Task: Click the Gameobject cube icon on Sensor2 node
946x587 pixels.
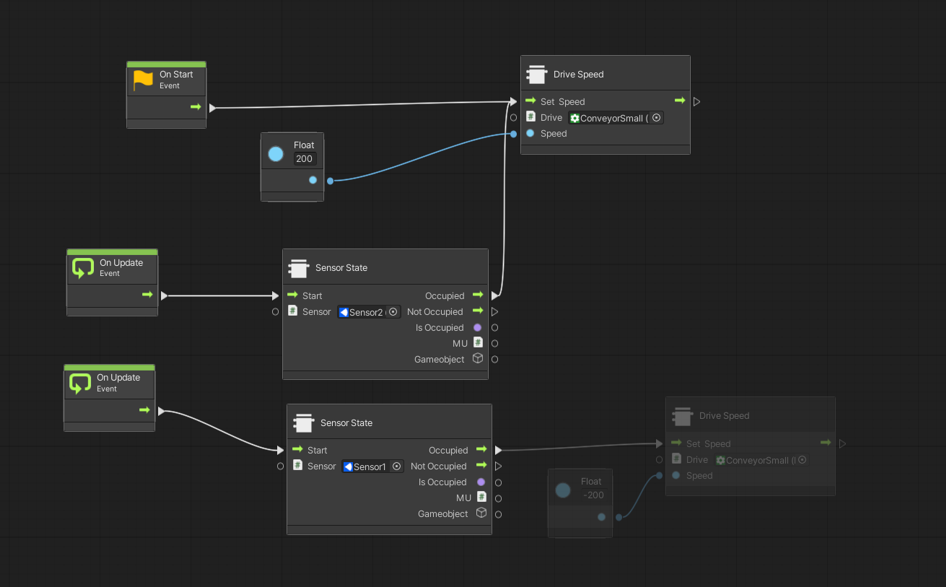Action: [x=478, y=359]
